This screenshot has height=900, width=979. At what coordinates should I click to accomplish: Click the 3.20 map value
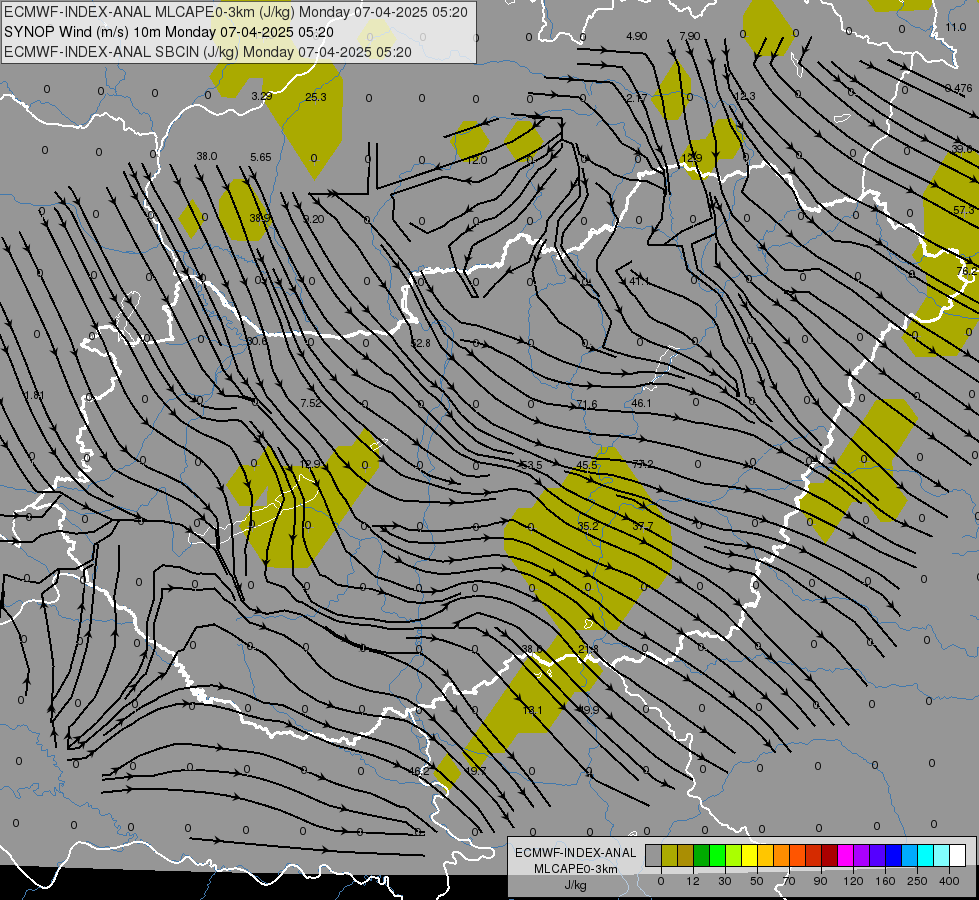[x=313, y=219]
